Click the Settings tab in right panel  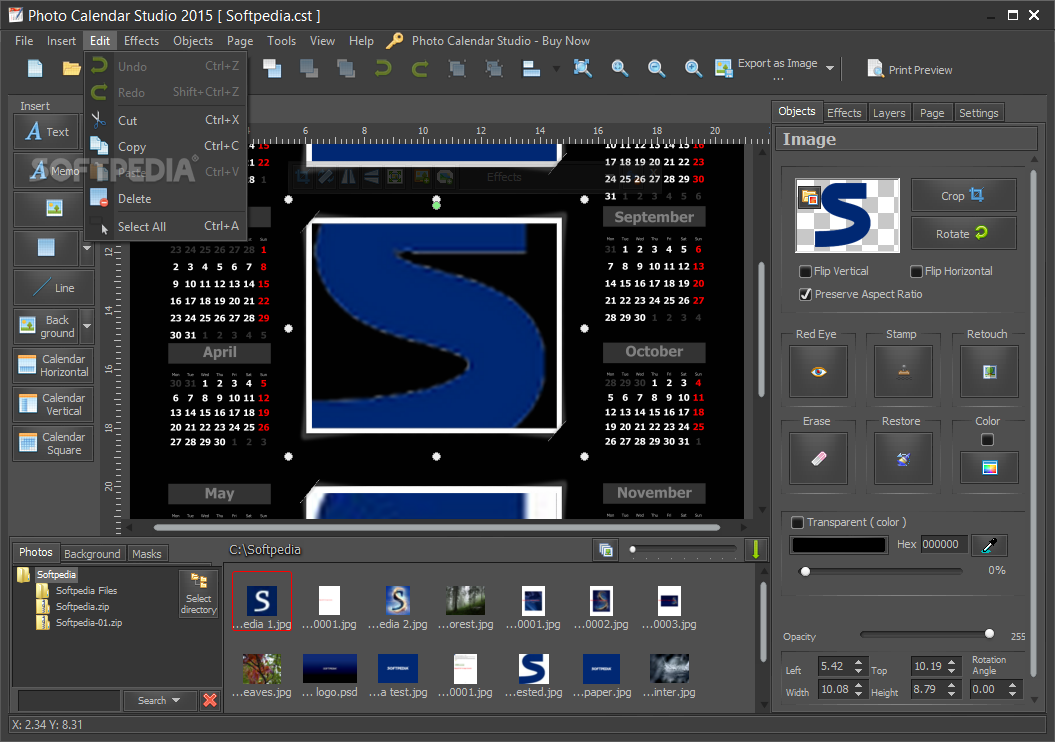pos(978,113)
